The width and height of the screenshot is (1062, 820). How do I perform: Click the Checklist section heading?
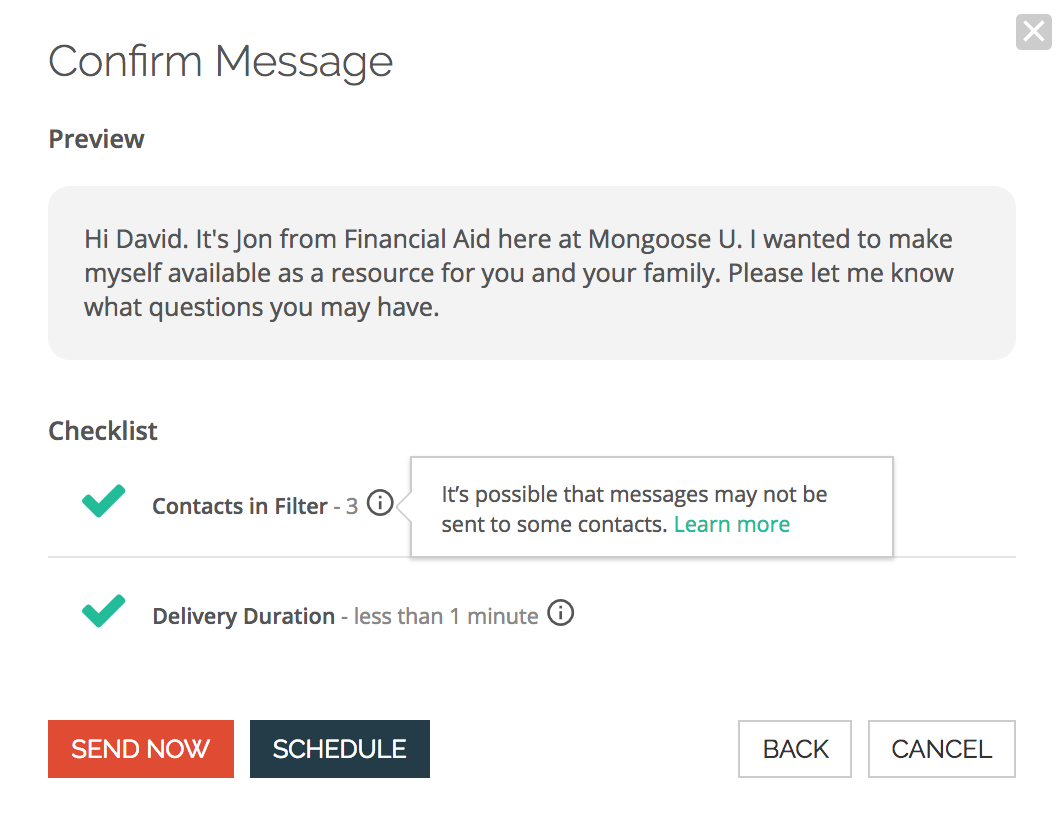[103, 431]
